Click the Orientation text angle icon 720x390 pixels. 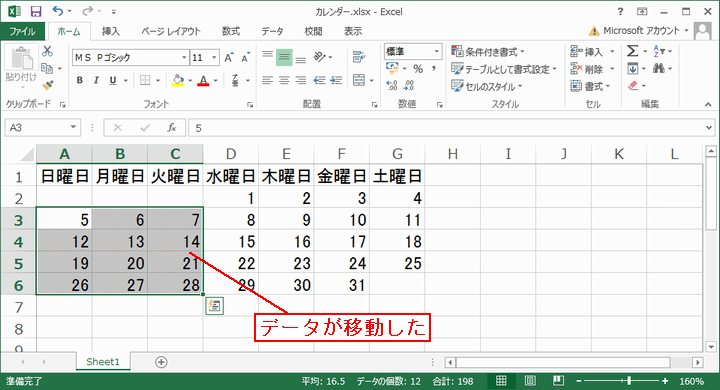320,57
